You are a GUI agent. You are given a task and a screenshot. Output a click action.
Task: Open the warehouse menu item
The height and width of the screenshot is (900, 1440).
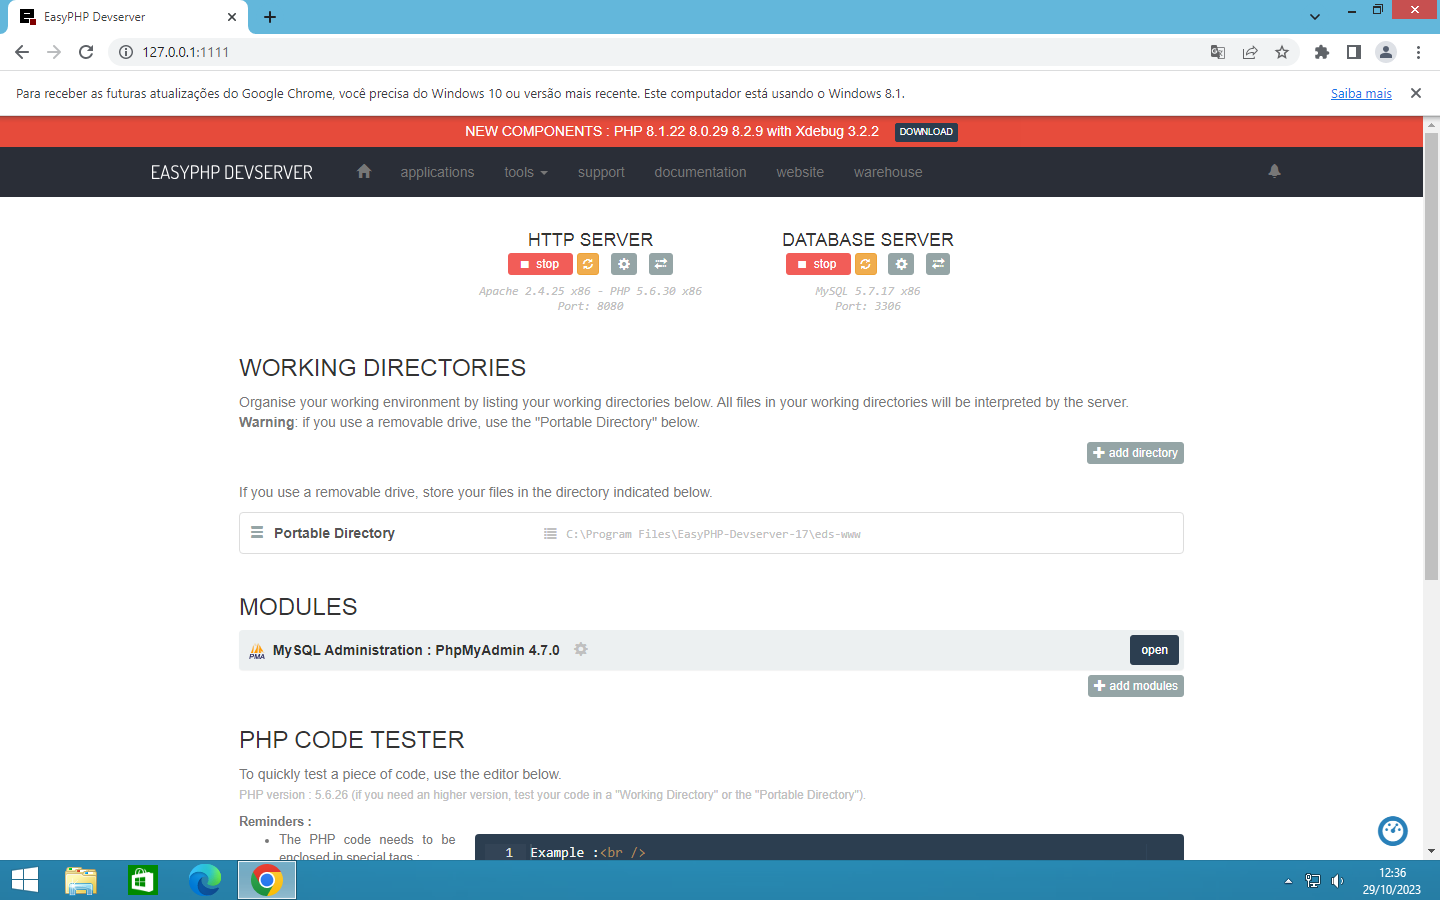pyautogui.click(x=888, y=172)
